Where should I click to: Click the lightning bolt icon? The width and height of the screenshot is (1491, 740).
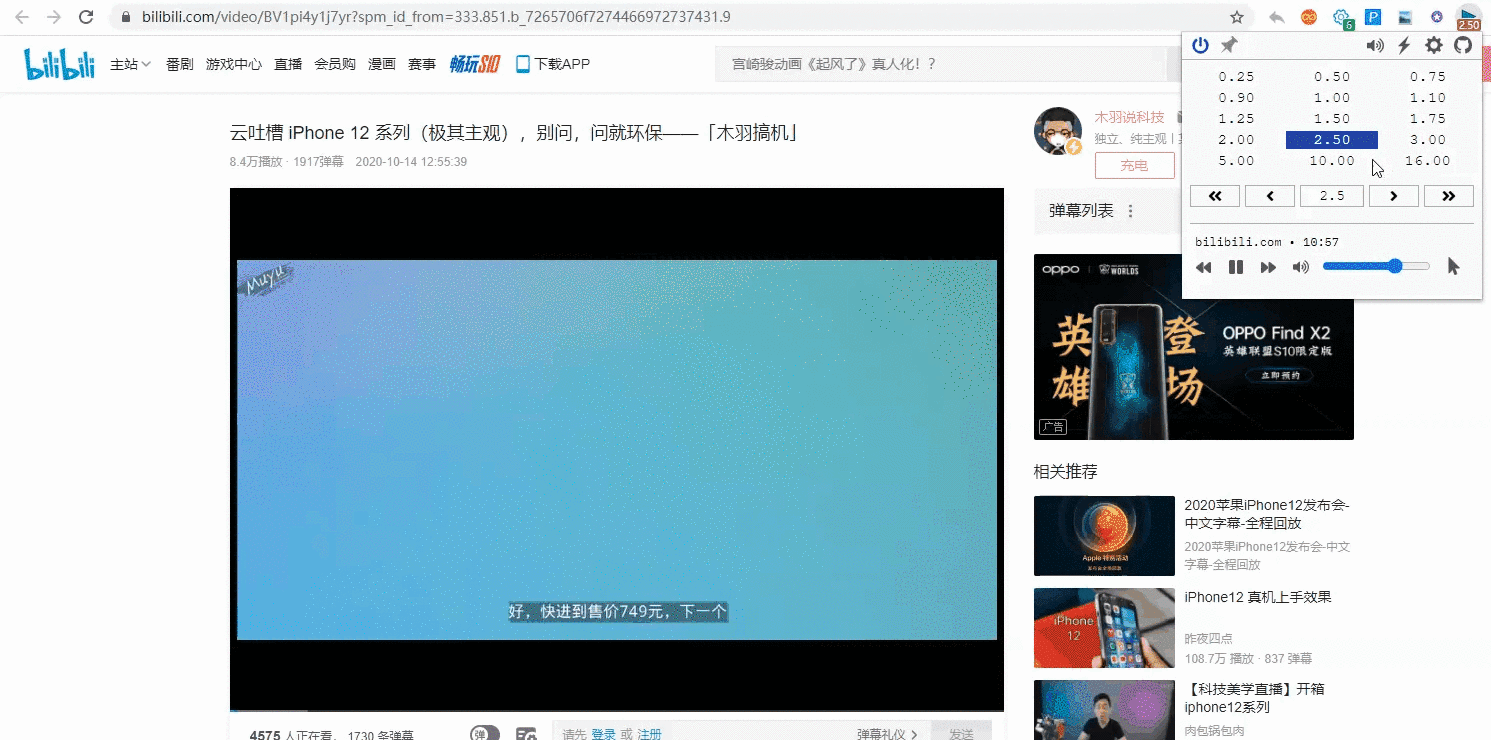(x=1404, y=45)
